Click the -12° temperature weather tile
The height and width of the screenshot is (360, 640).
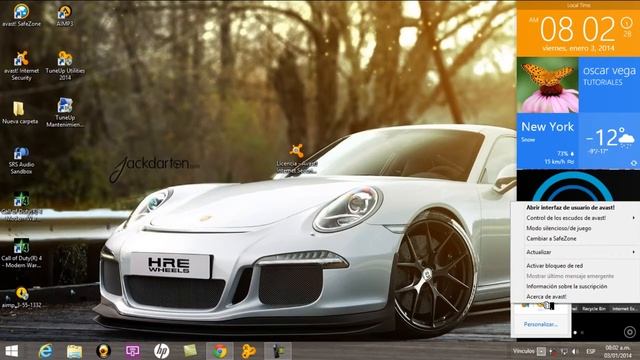[609, 141]
